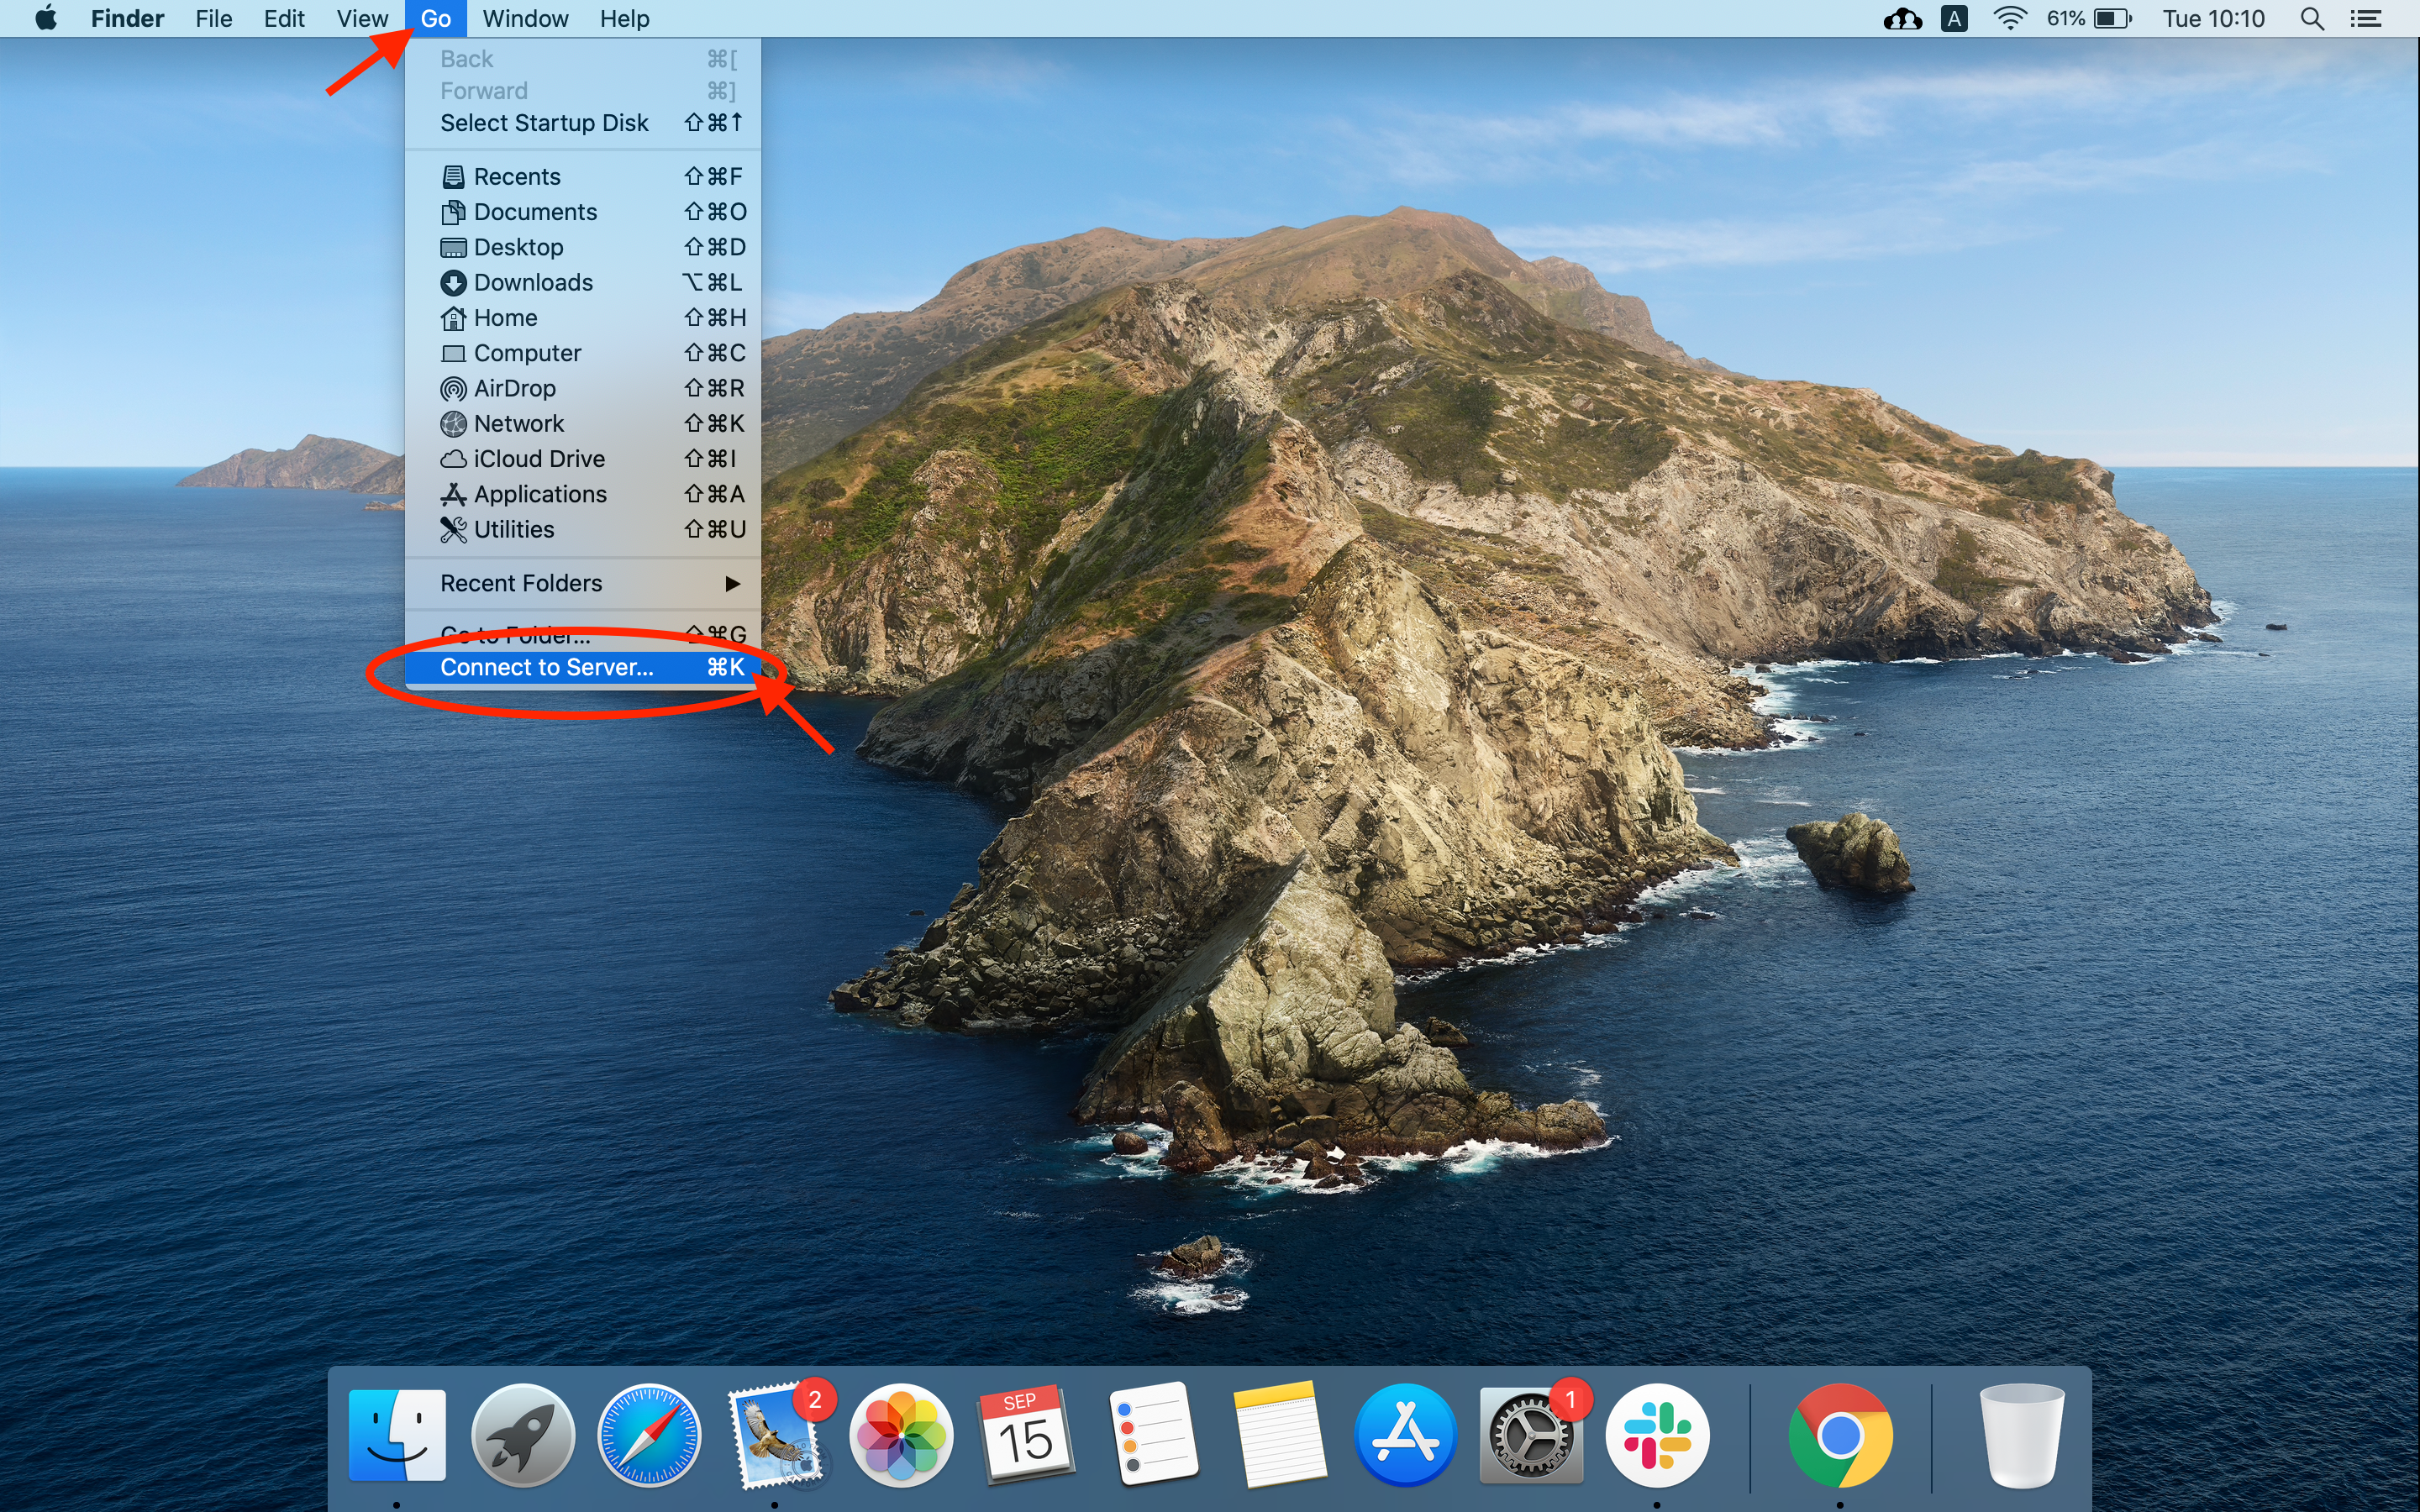Open the Photos app icon
The height and width of the screenshot is (1512, 2420).
tap(901, 1435)
